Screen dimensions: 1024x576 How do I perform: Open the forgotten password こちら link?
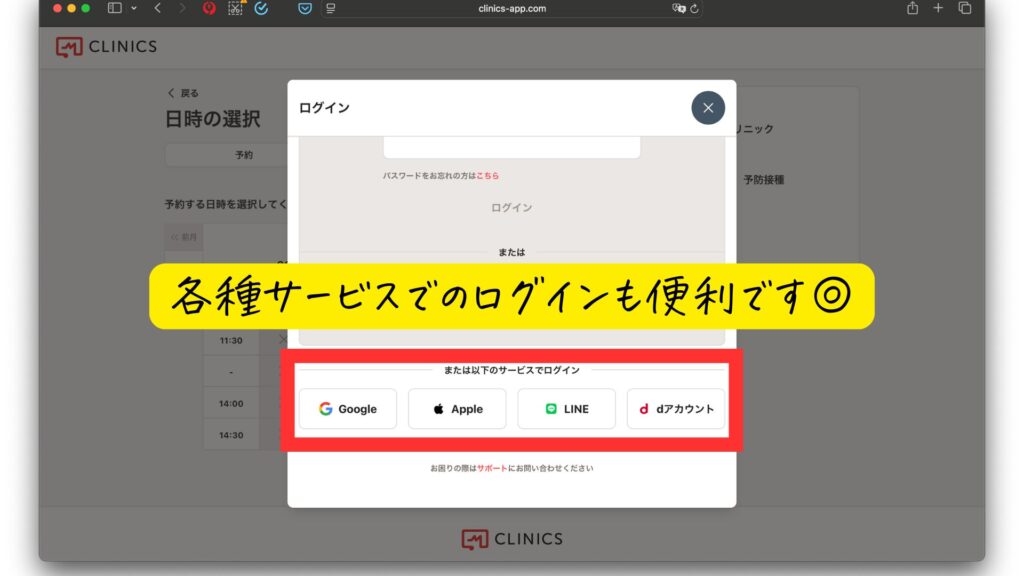click(487, 176)
